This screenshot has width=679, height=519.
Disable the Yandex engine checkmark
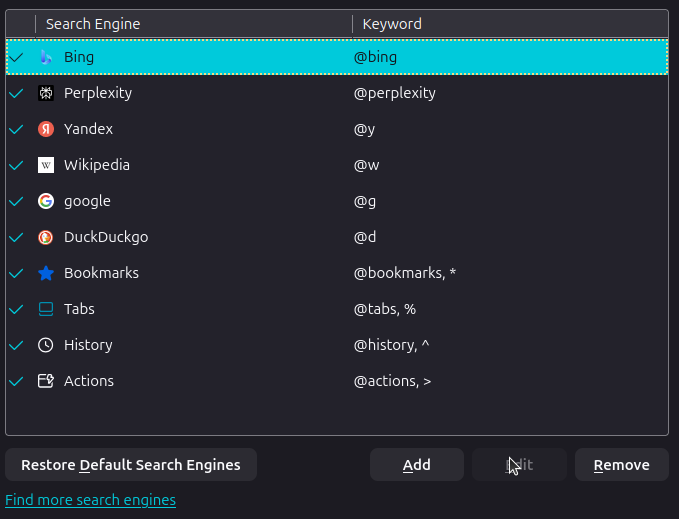point(17,129)
